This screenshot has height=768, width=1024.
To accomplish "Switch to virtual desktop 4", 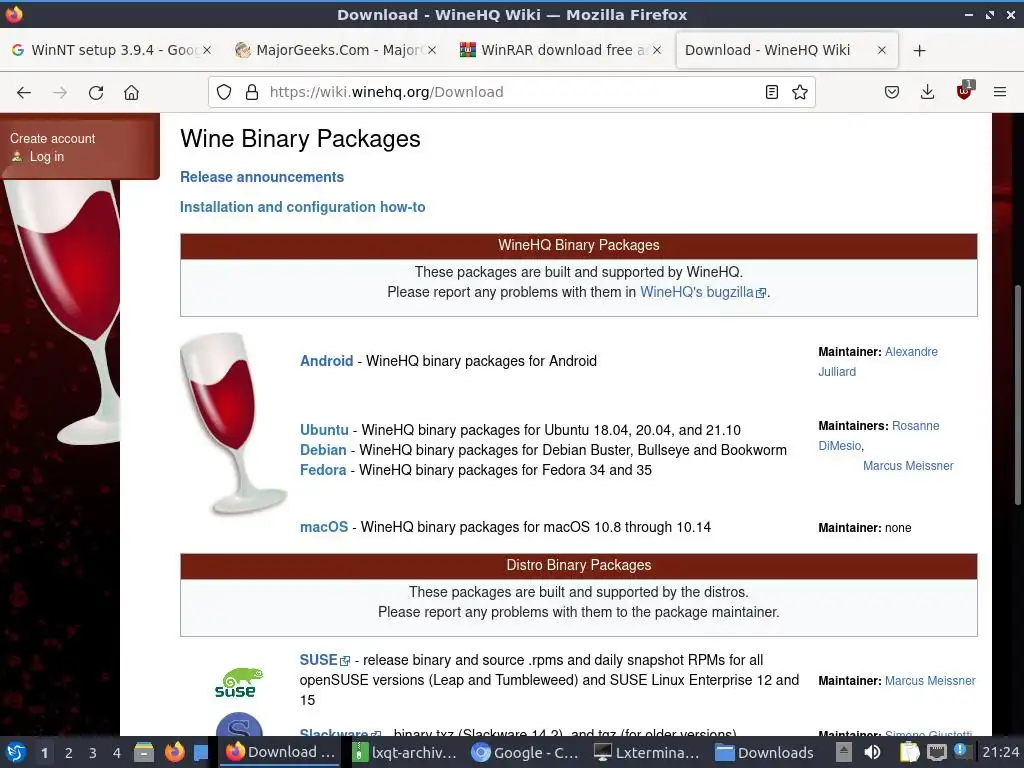I will coord(117,753).
